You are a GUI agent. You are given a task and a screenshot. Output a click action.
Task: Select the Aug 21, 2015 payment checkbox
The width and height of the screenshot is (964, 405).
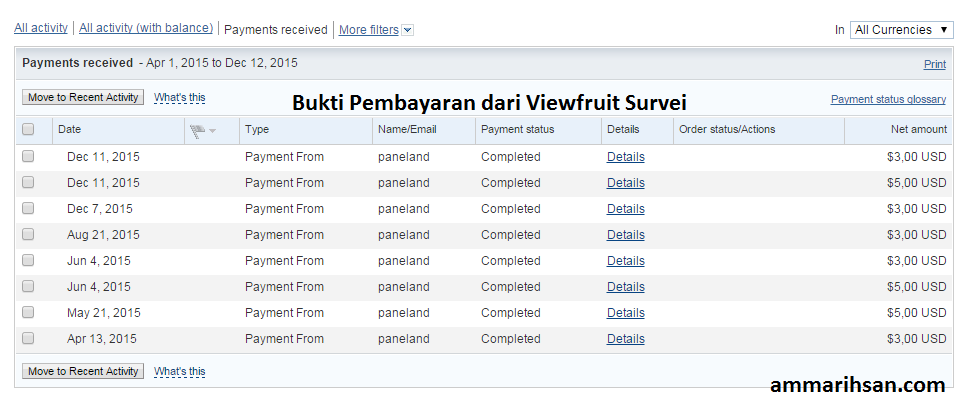(28, 235)
